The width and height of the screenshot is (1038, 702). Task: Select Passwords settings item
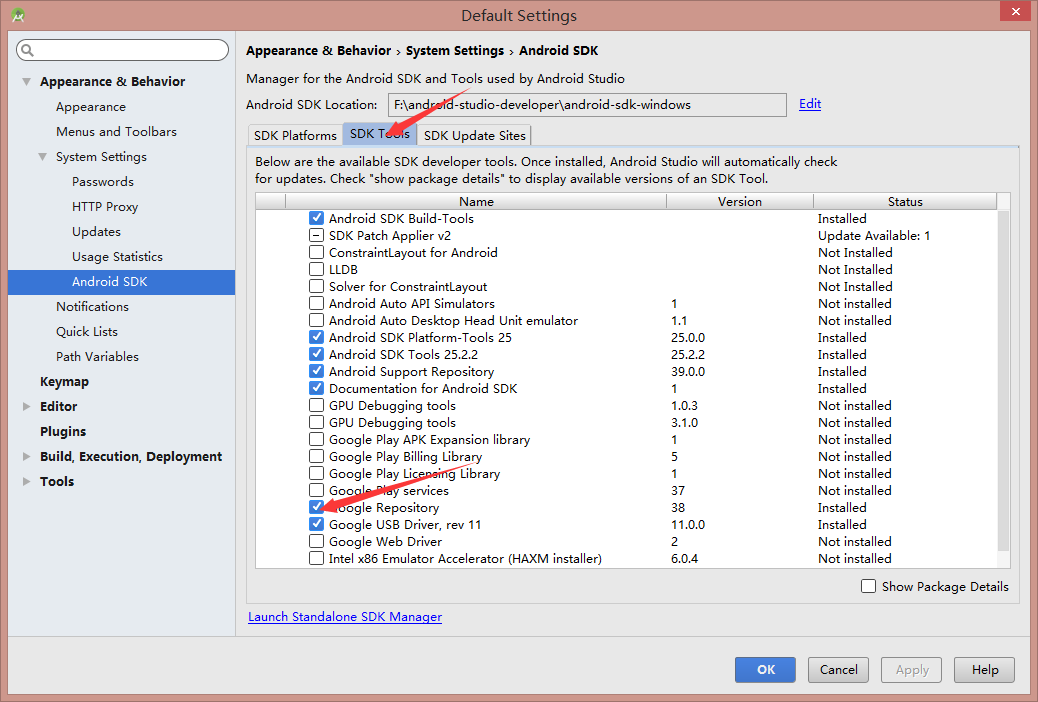(103, 181)
